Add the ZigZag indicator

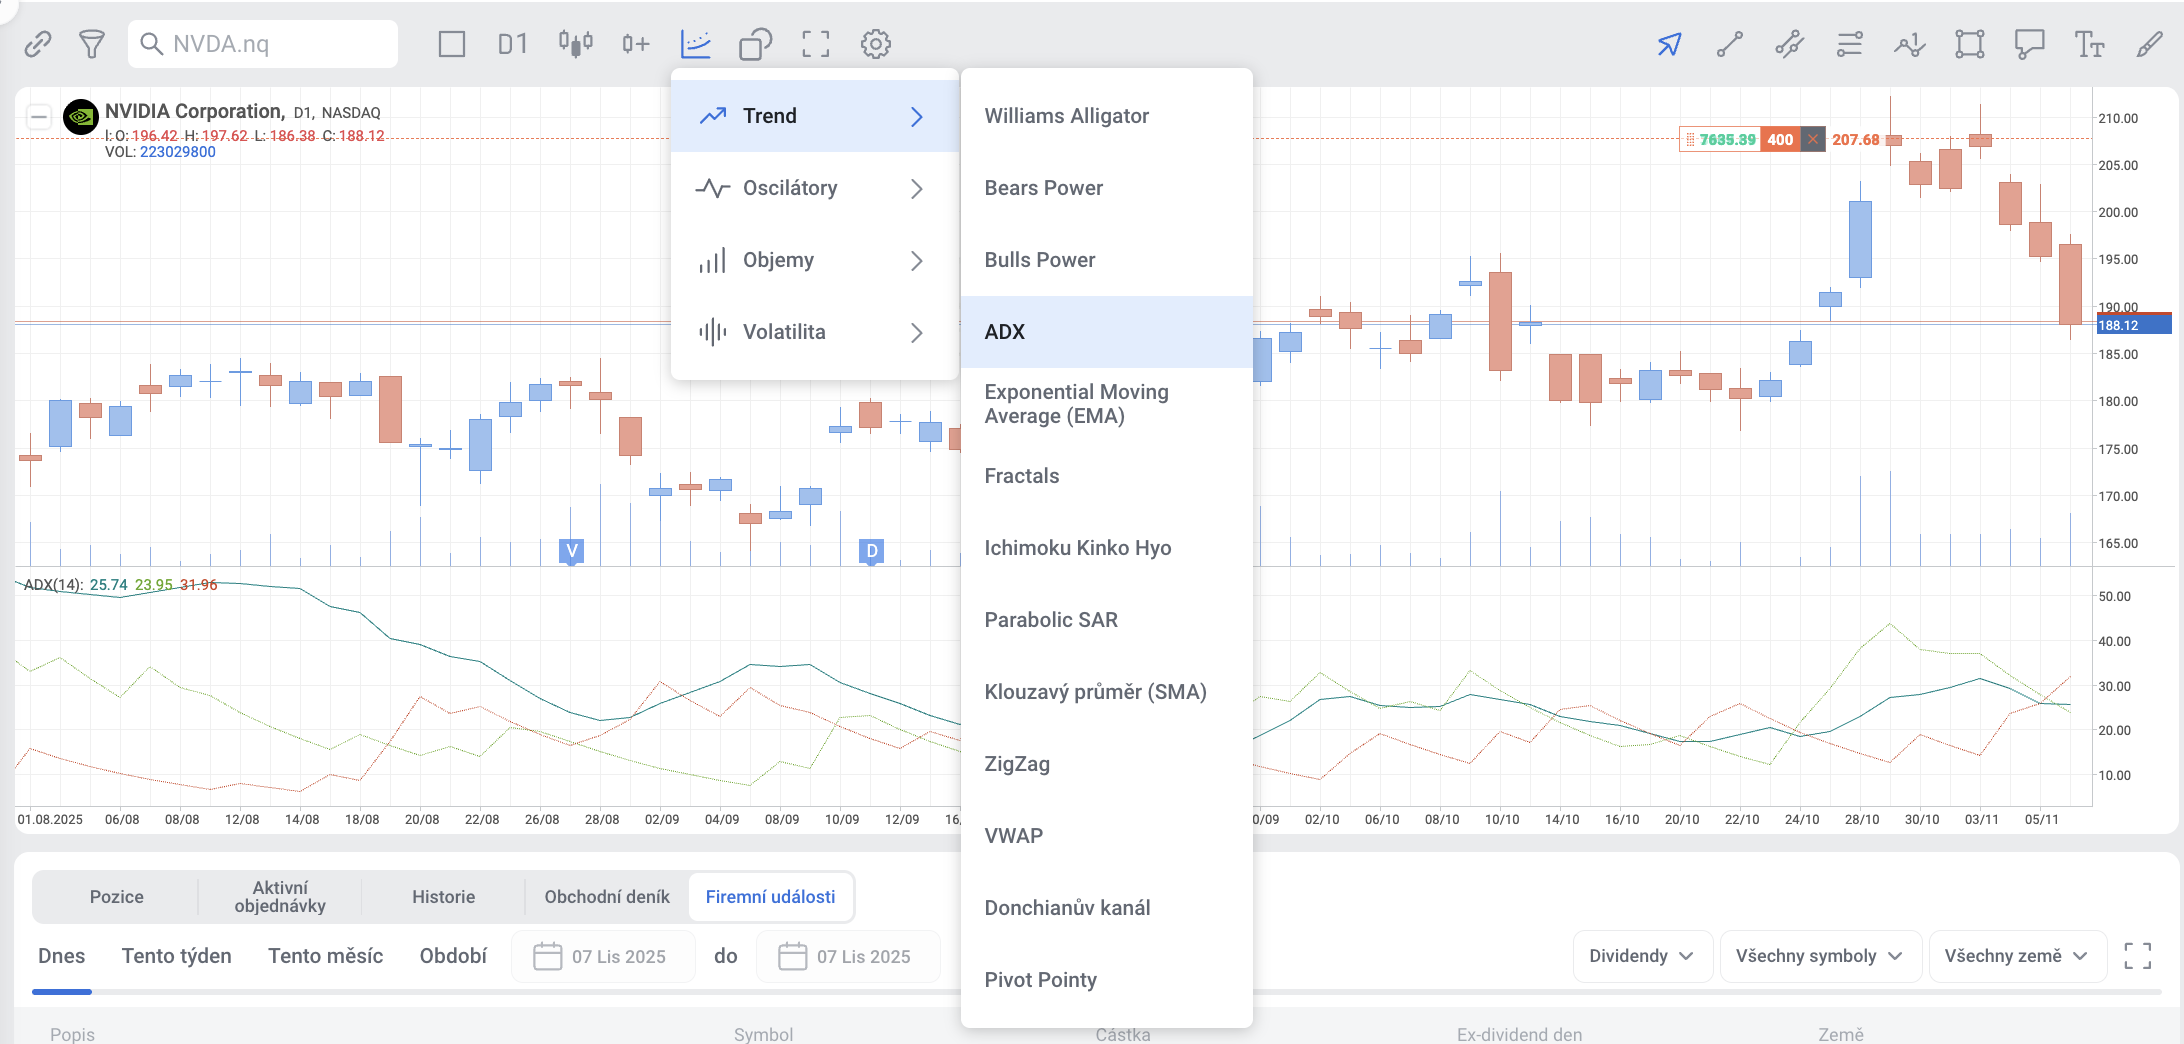(1107, 764)
